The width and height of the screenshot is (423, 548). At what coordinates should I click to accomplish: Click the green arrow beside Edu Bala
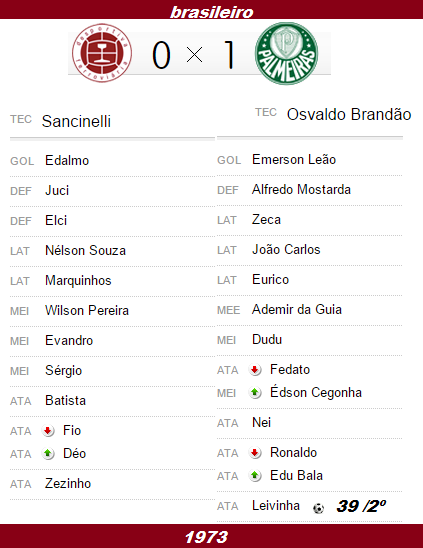(255, 476)
